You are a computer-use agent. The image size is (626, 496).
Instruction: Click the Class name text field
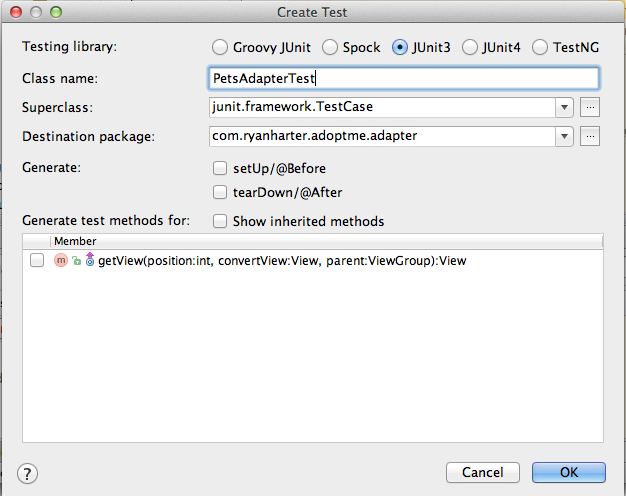[404, 78]
